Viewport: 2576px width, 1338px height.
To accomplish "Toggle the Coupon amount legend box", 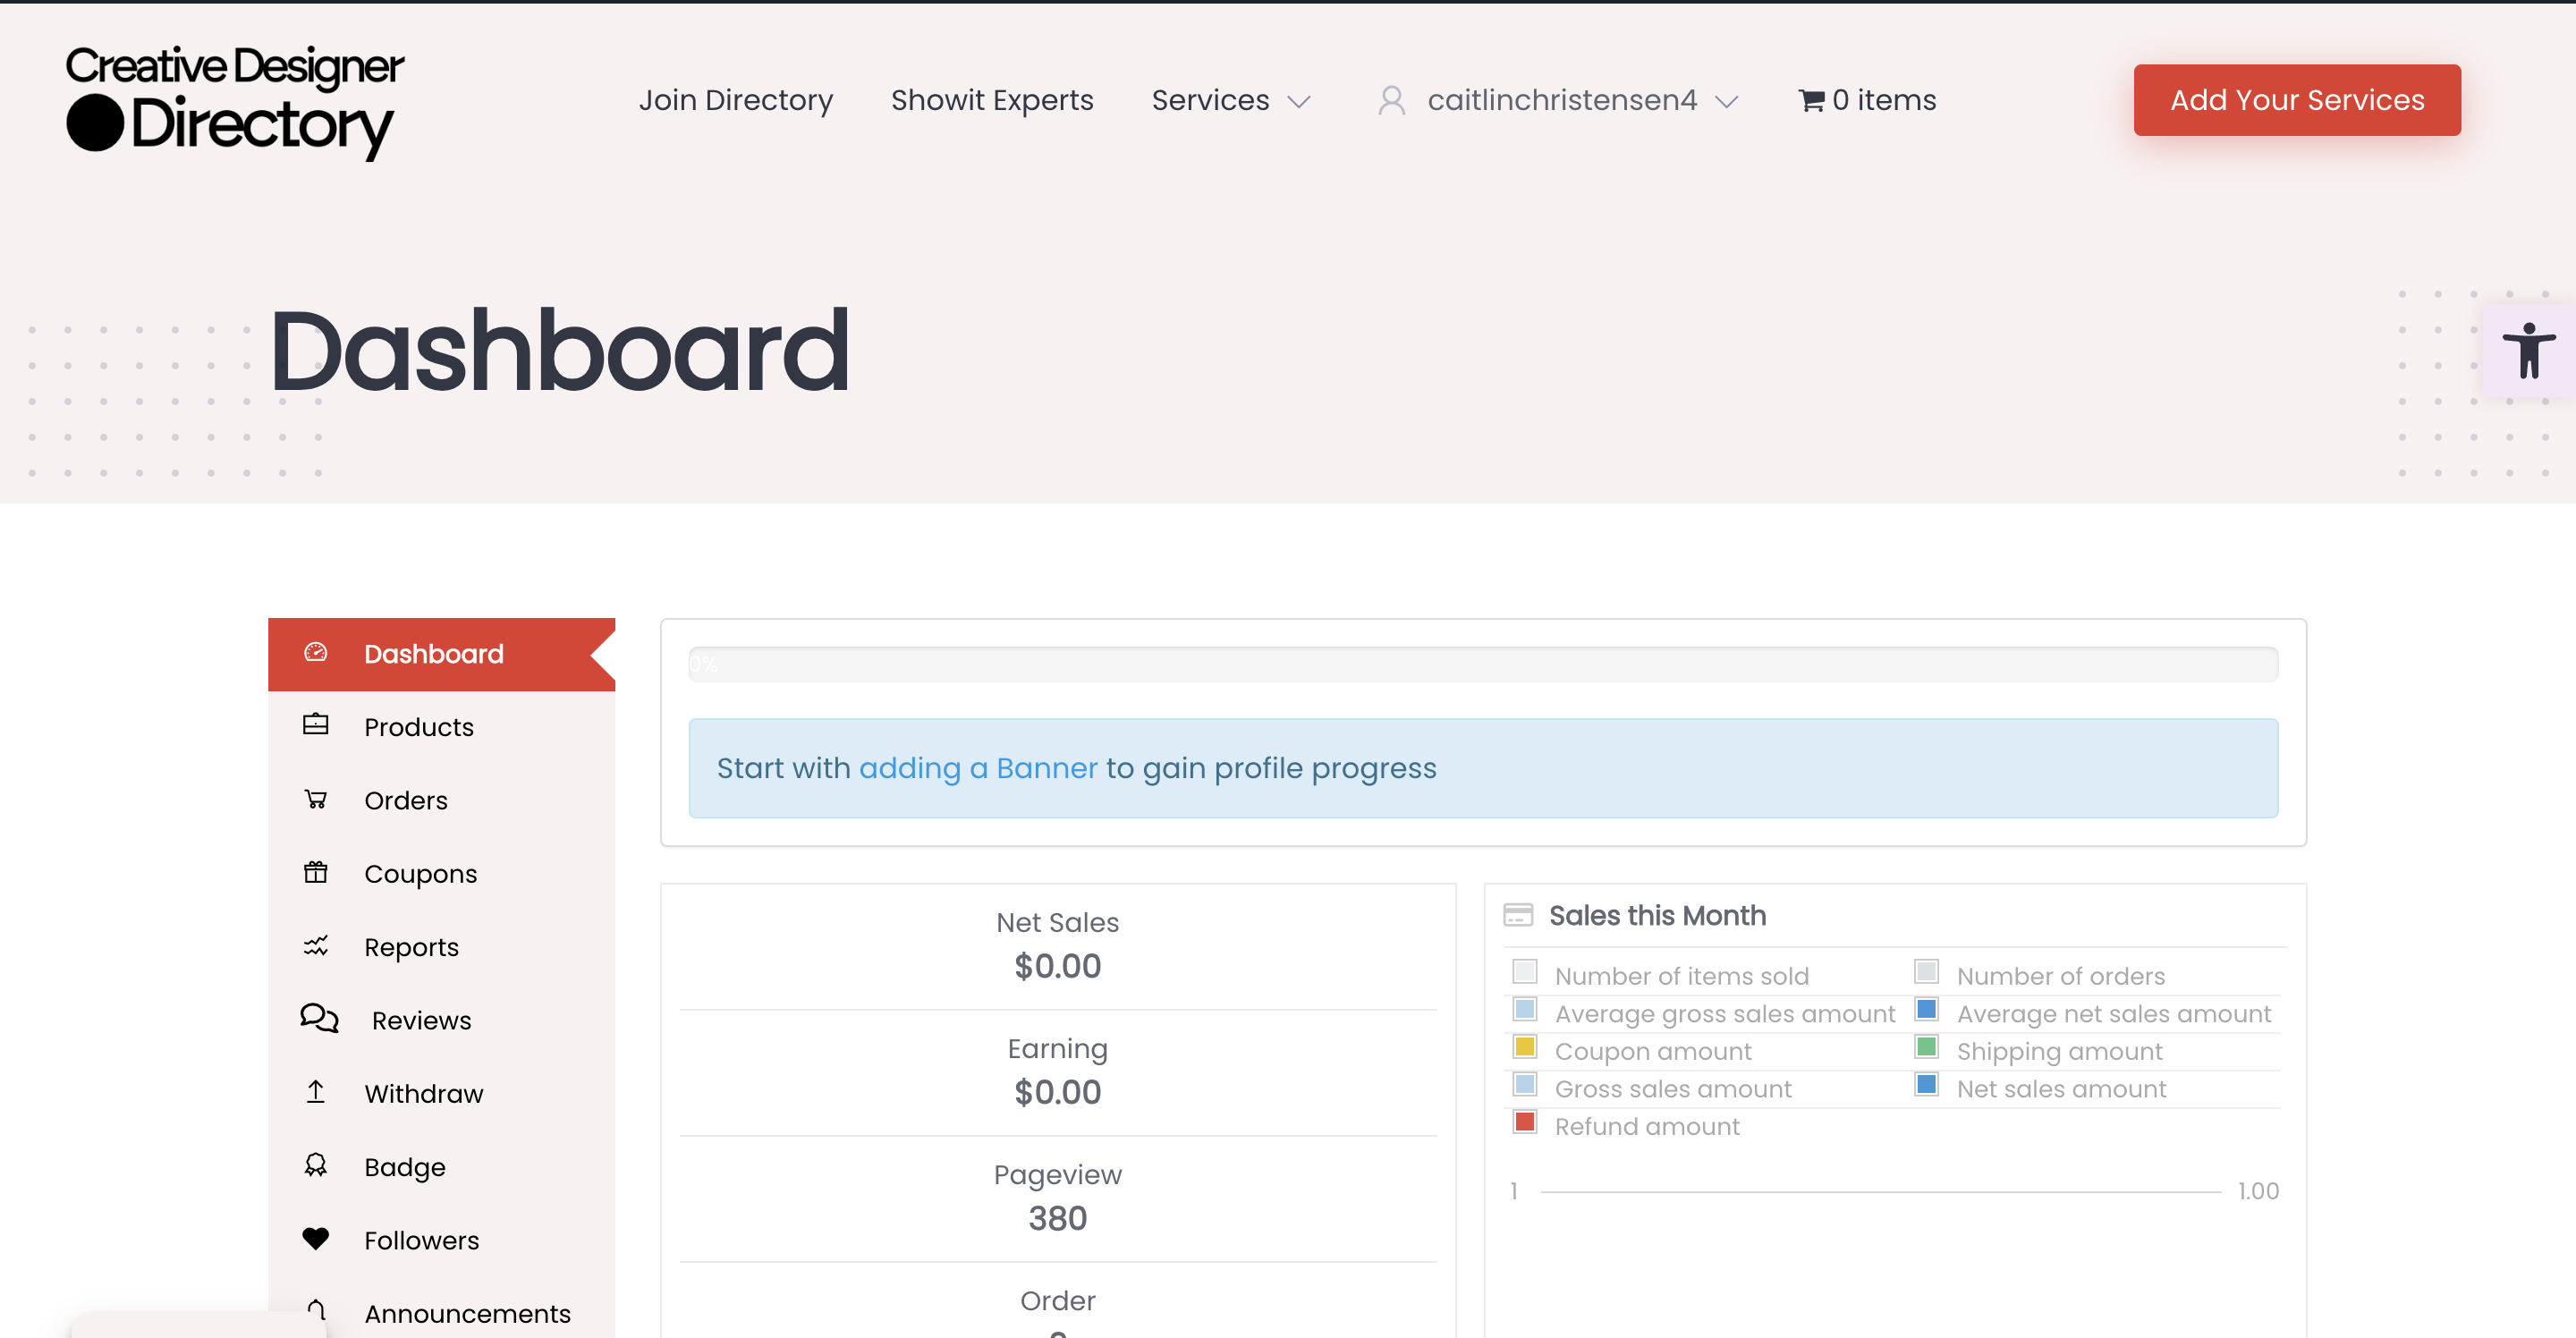I will click(x=1524, y=1048).
